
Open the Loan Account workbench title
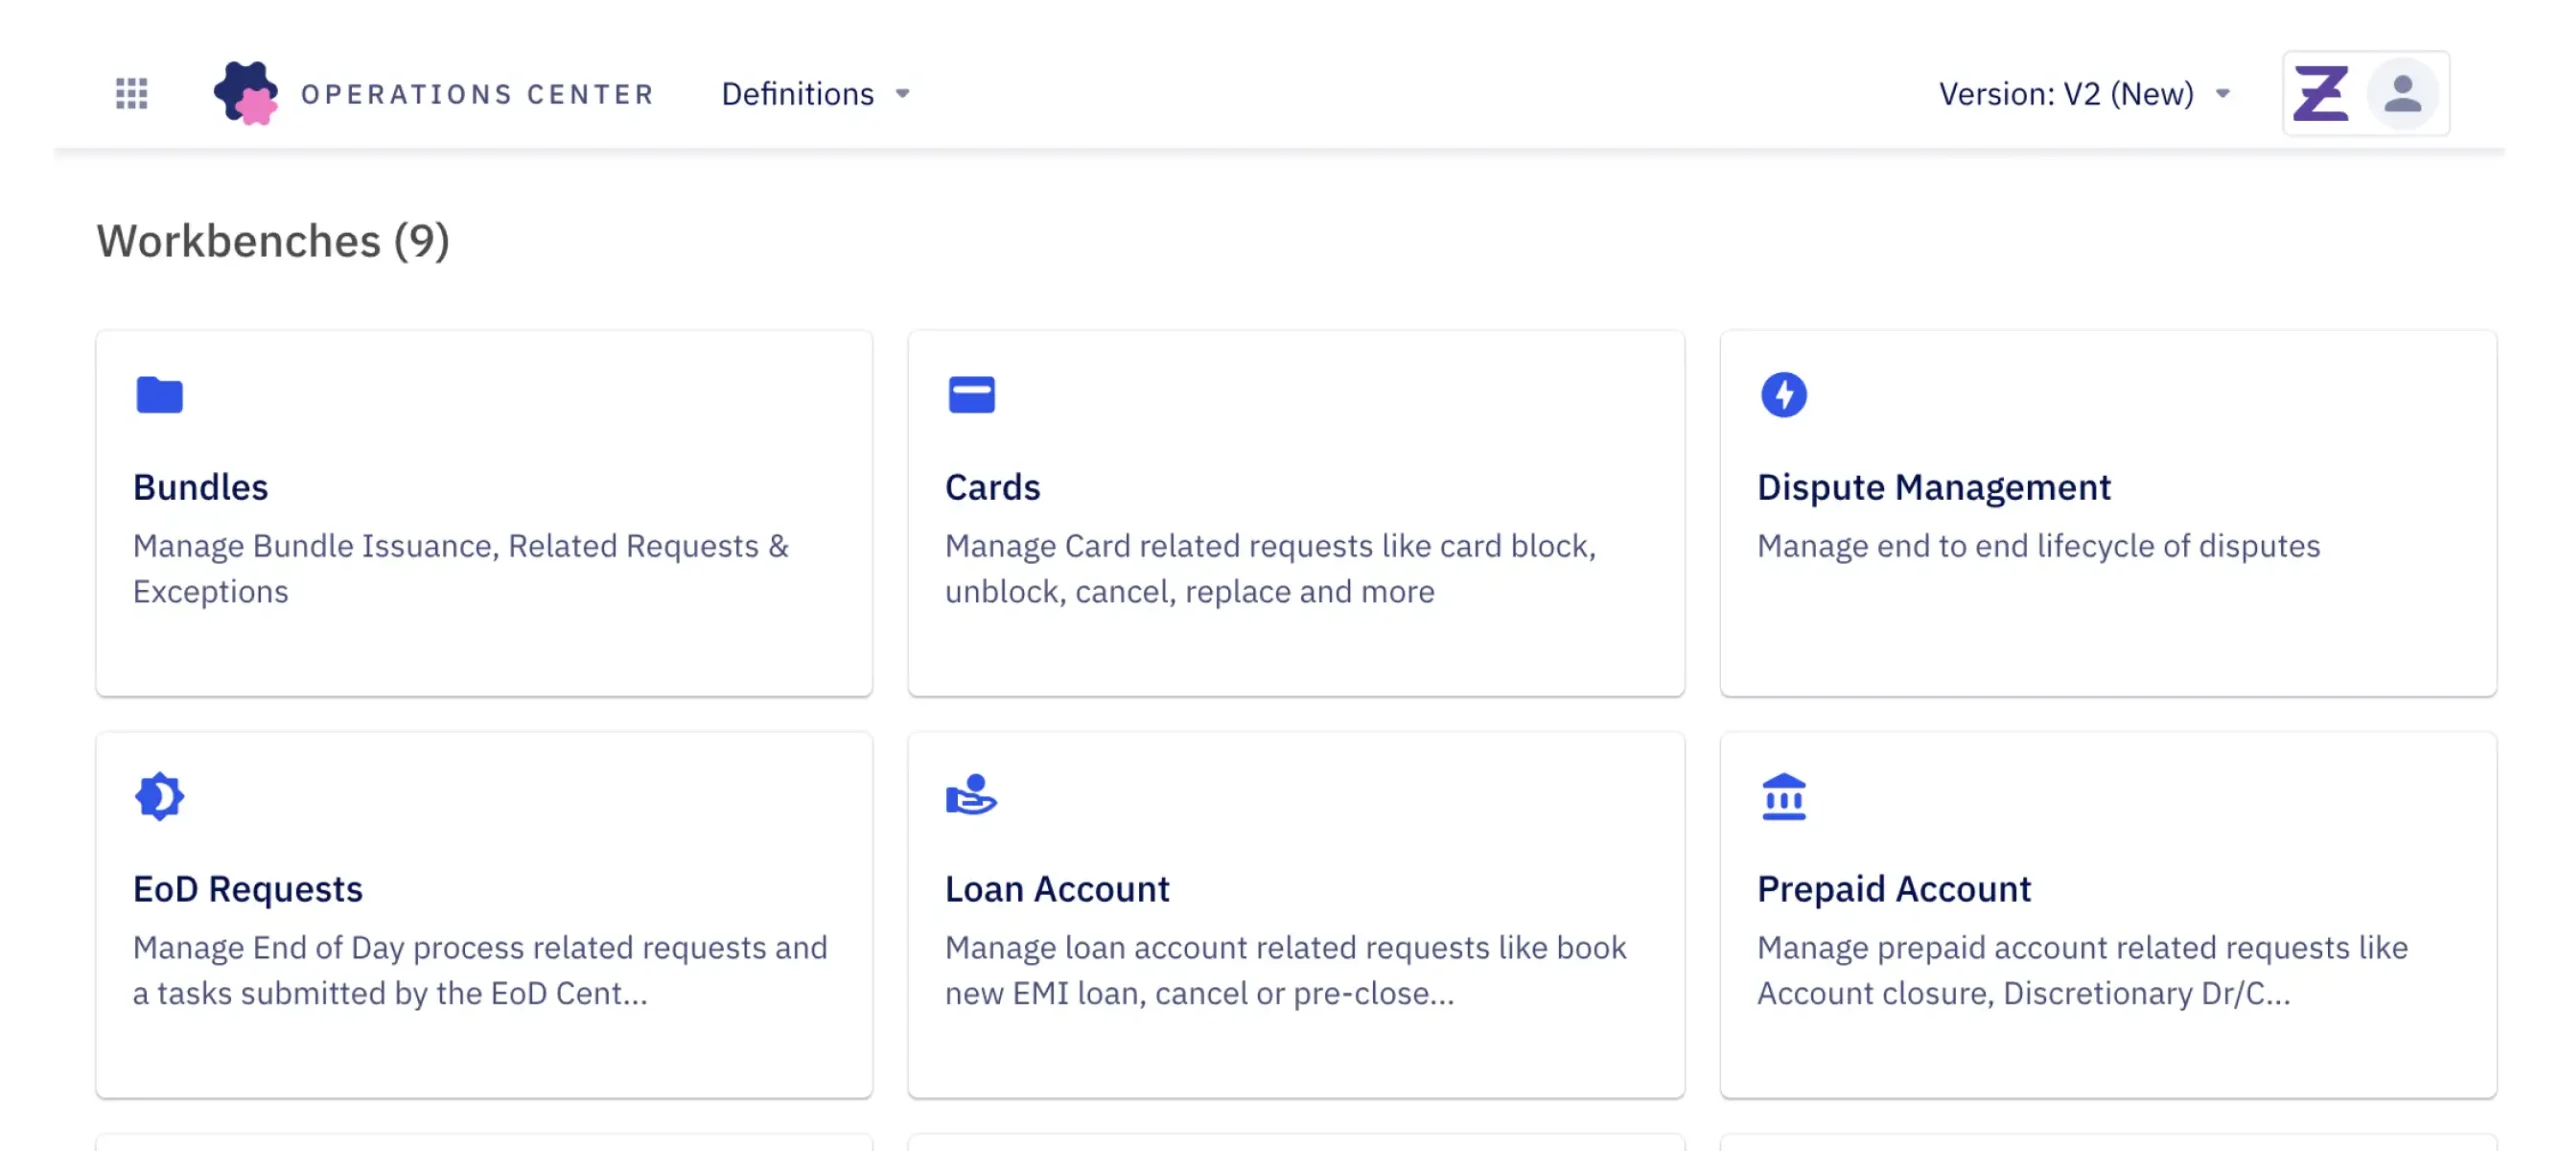click(x=1057, y=890)
